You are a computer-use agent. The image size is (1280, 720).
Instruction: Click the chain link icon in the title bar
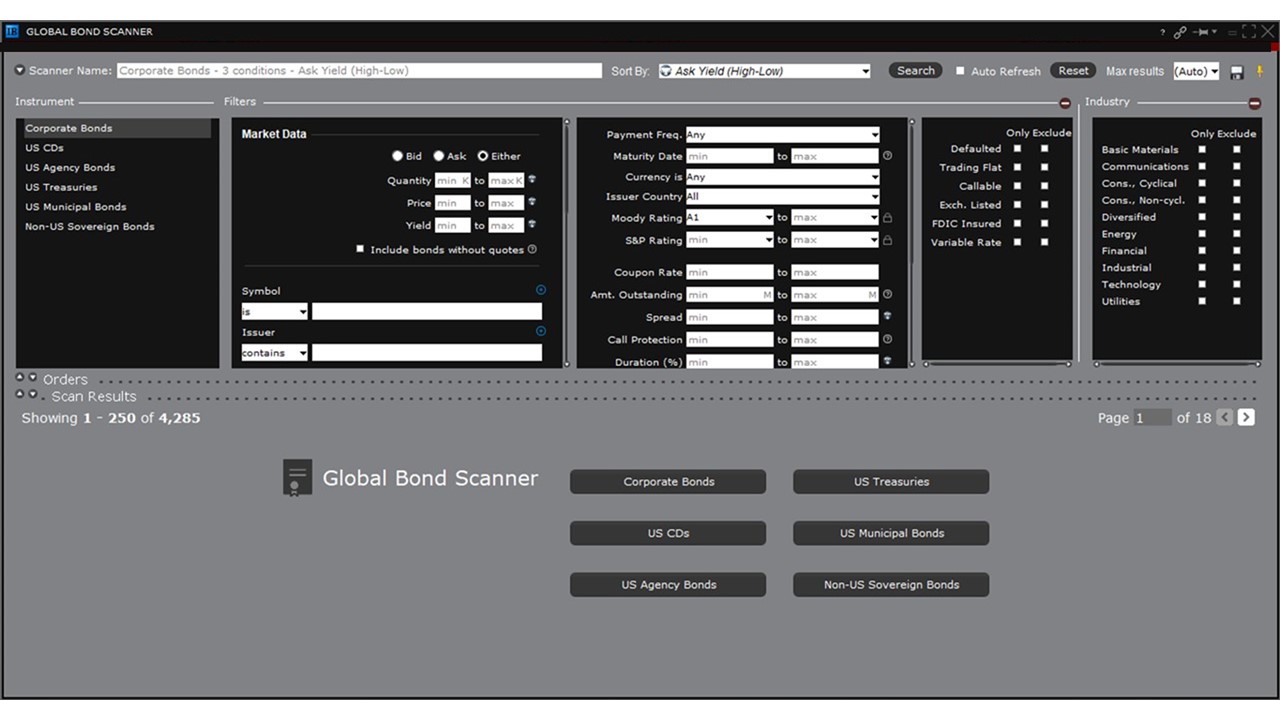(x=1180, y=31)
